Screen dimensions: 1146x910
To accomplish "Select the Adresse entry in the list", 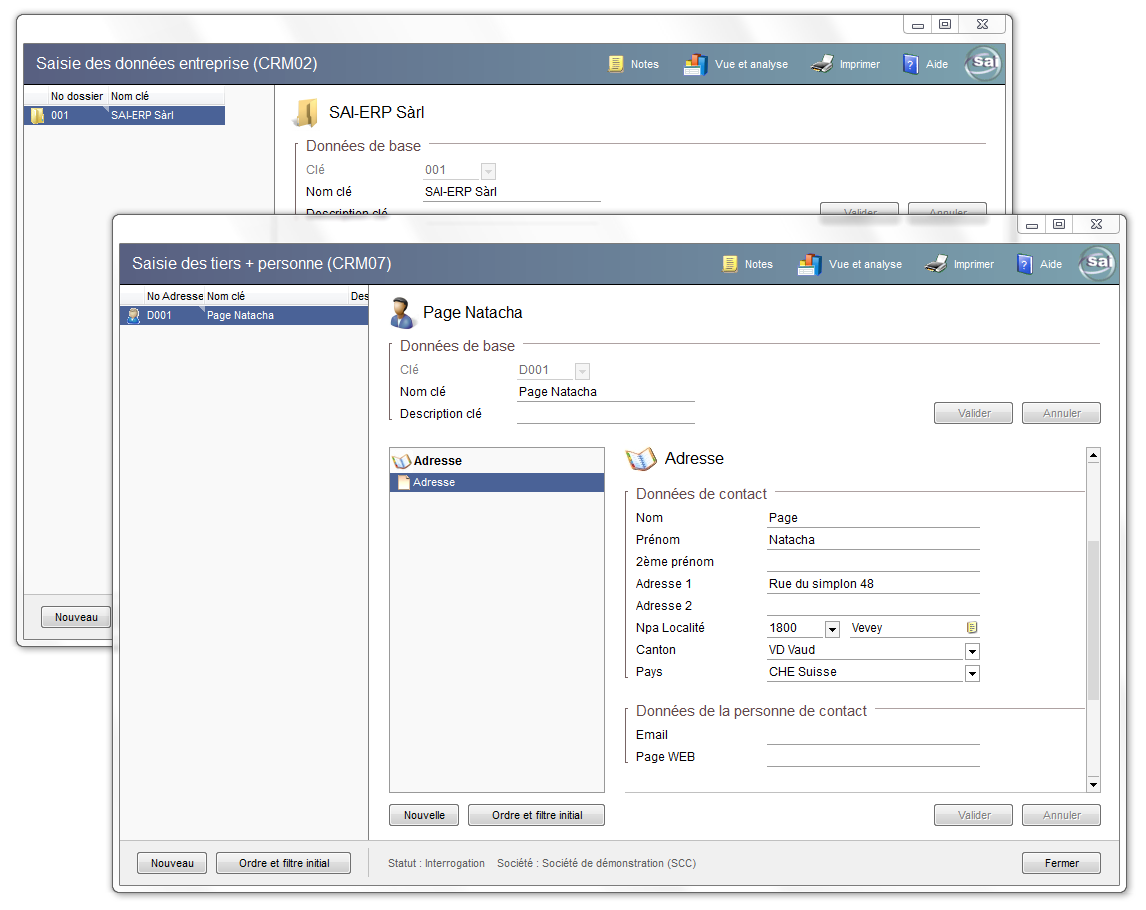I will (x=497, y=483).
